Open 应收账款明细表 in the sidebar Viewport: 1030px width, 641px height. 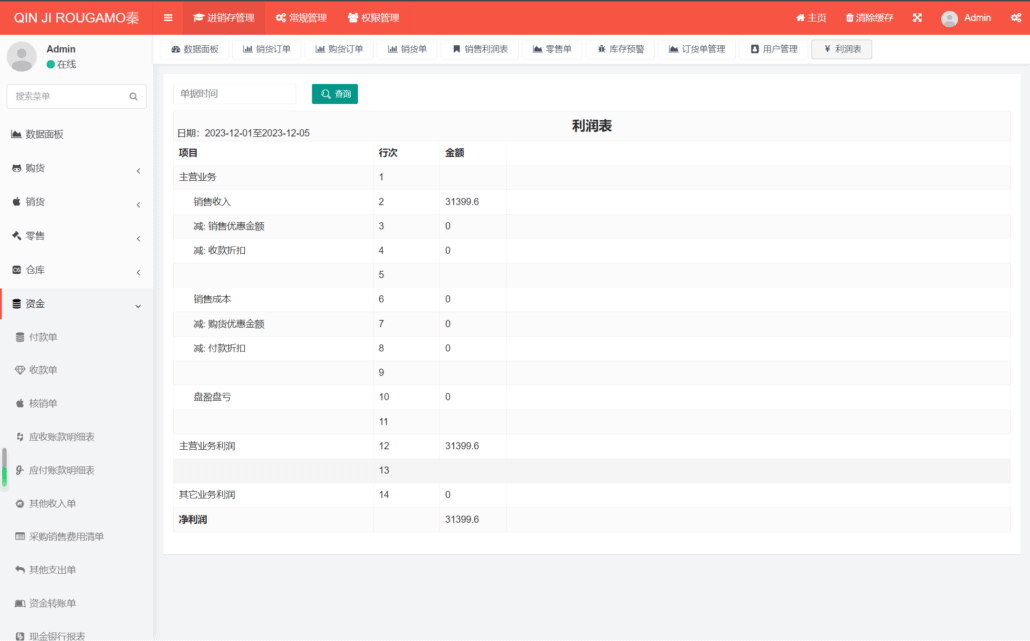pos(61,437)
